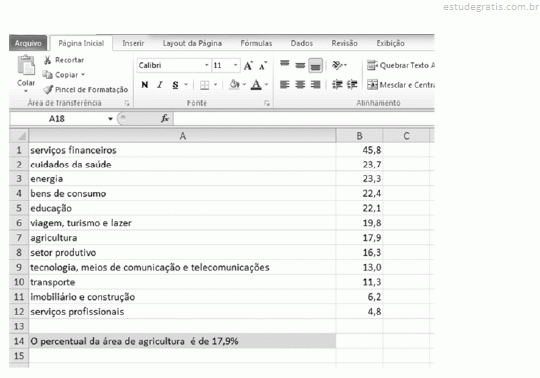Toggle italic I formatting

[x=160, y=85]
